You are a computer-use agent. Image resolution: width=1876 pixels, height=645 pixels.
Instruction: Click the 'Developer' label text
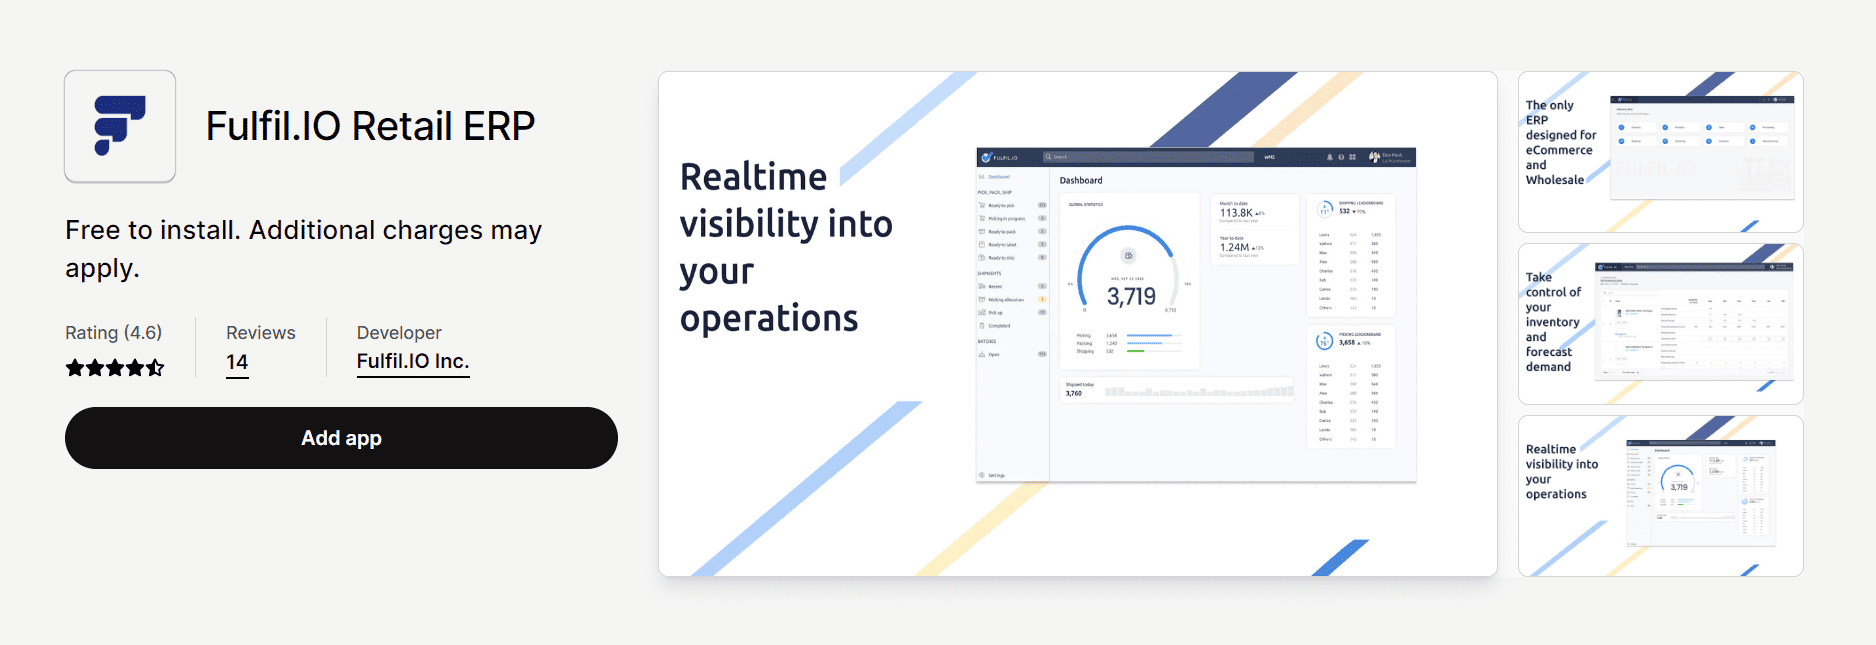[x=399, y=333]
